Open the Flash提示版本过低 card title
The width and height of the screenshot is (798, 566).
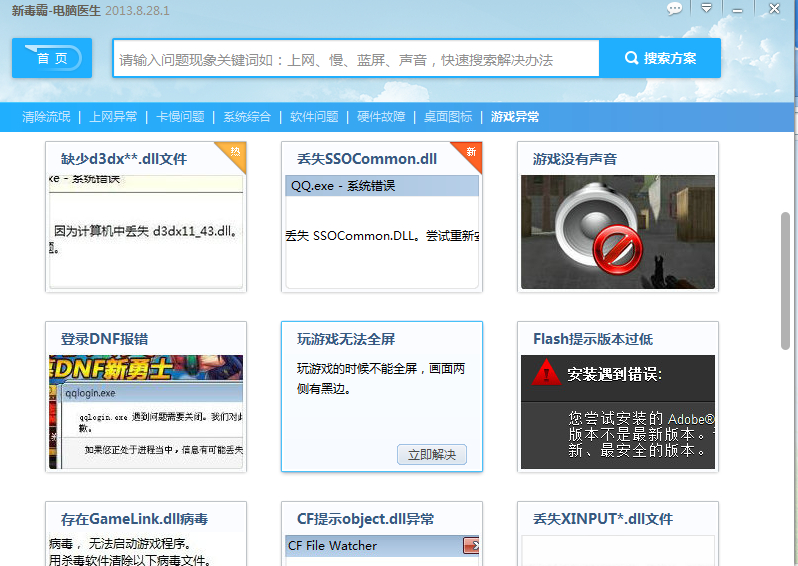click(x=593, y=339)
